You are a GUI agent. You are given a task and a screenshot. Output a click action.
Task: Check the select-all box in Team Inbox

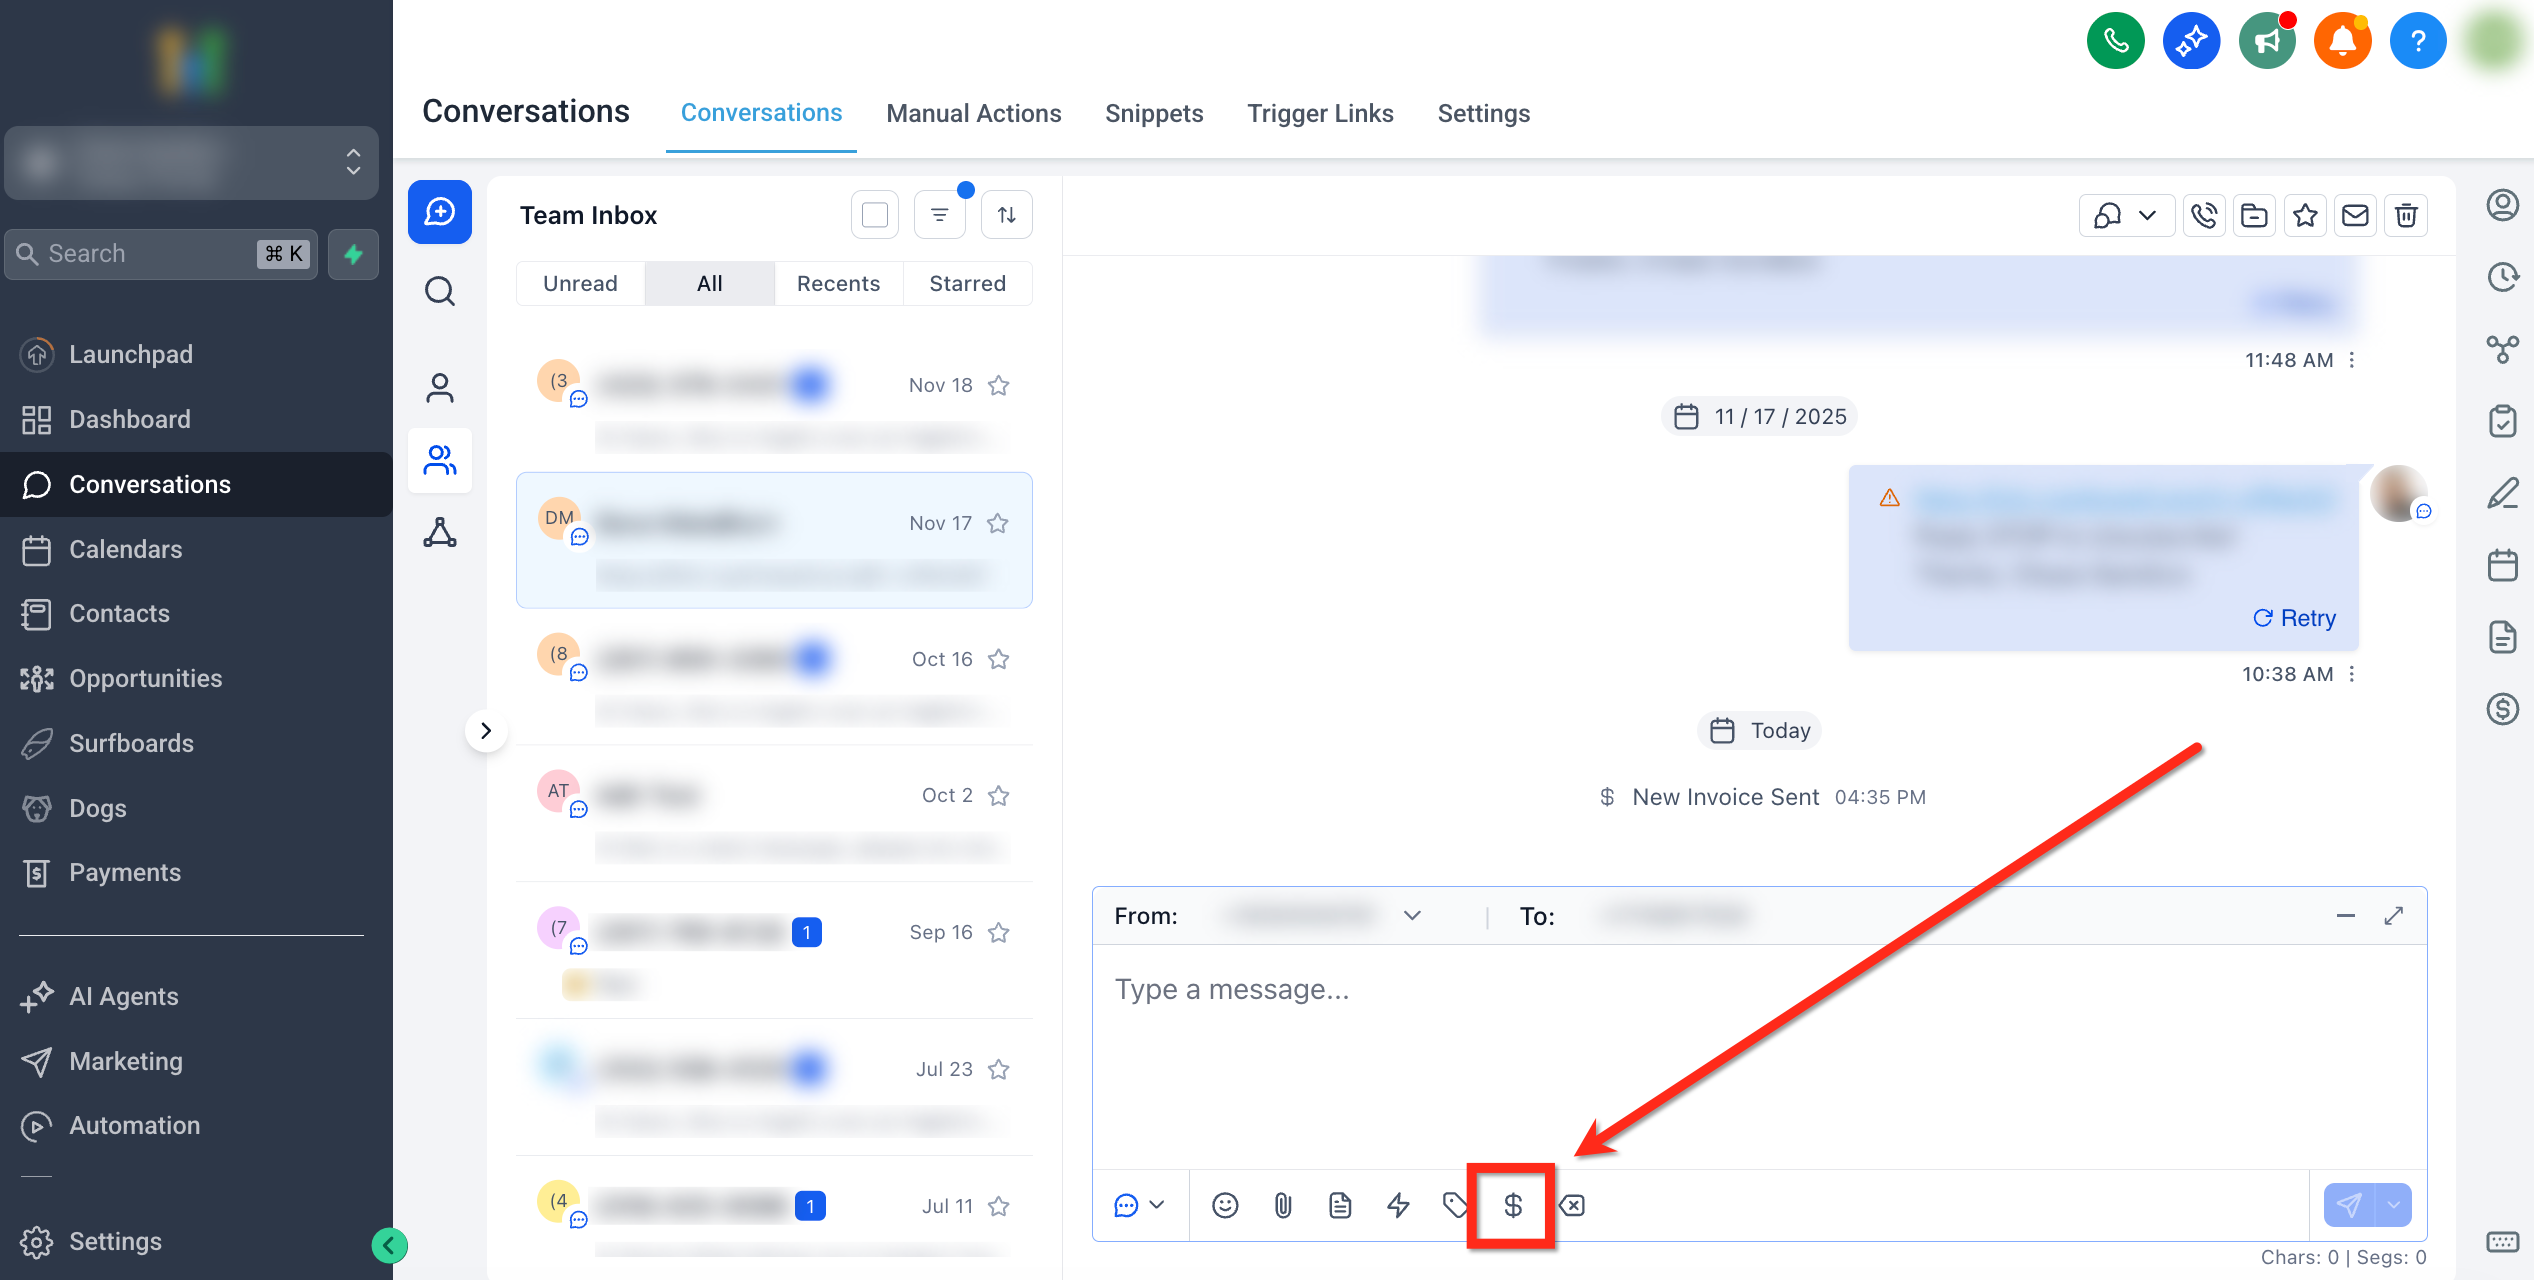point(874,215)
